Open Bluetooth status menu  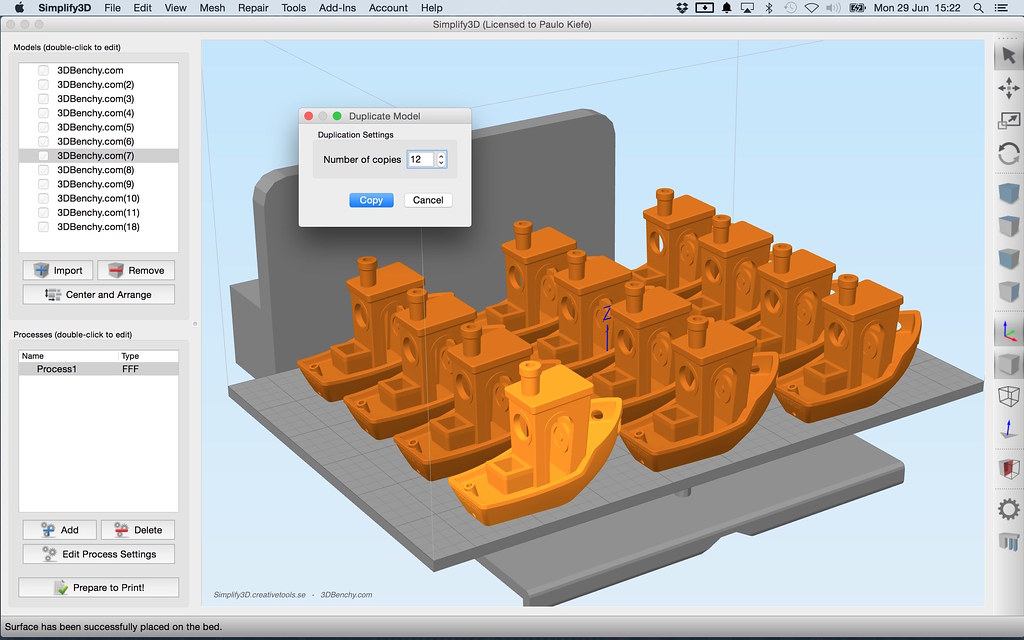click(769, 8)
